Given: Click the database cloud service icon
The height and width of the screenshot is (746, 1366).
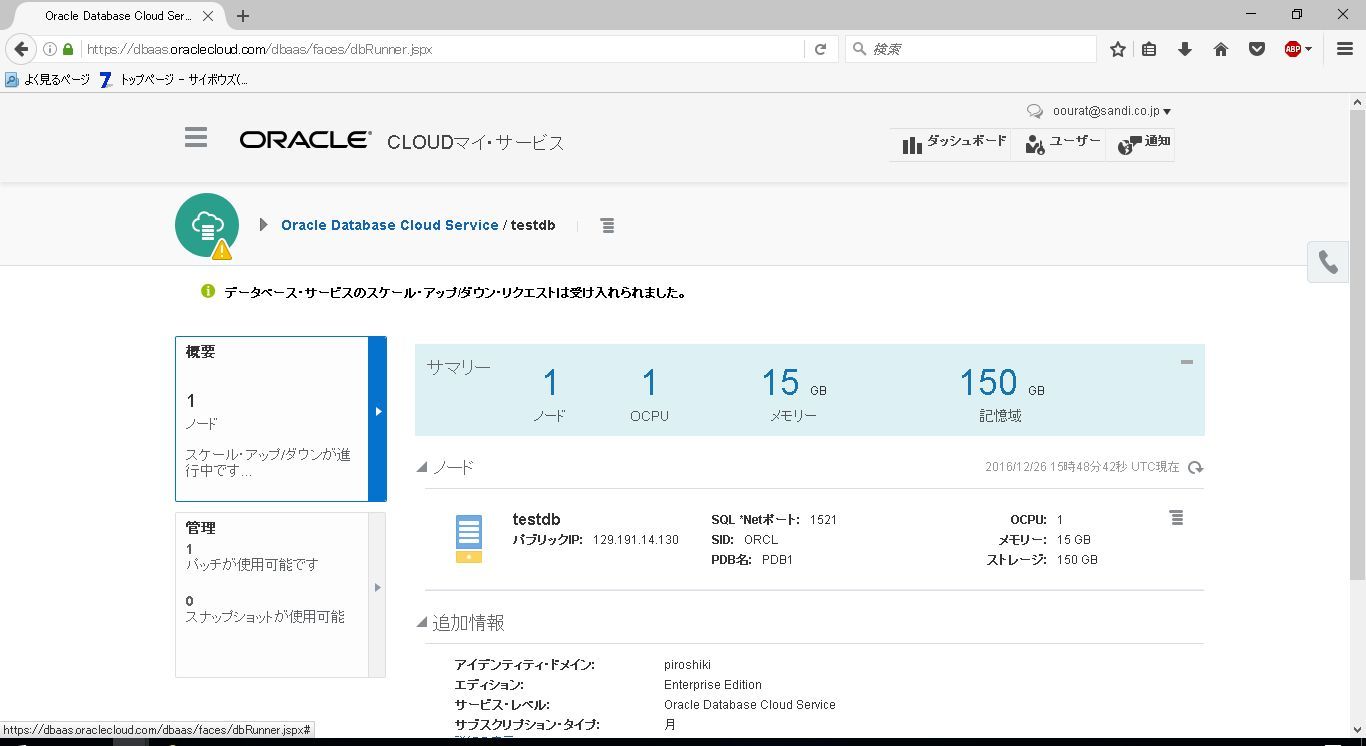Looking at the screenshot, I should tap(207, 225).
